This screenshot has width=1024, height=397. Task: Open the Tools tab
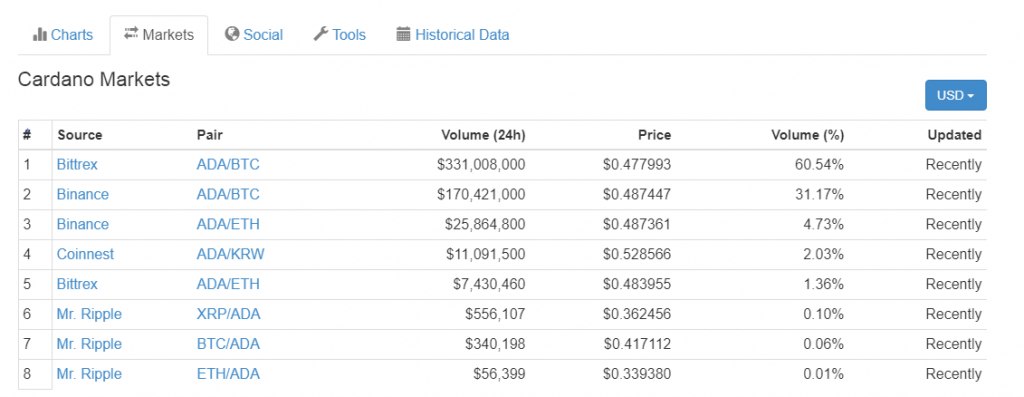click(340, 35)
